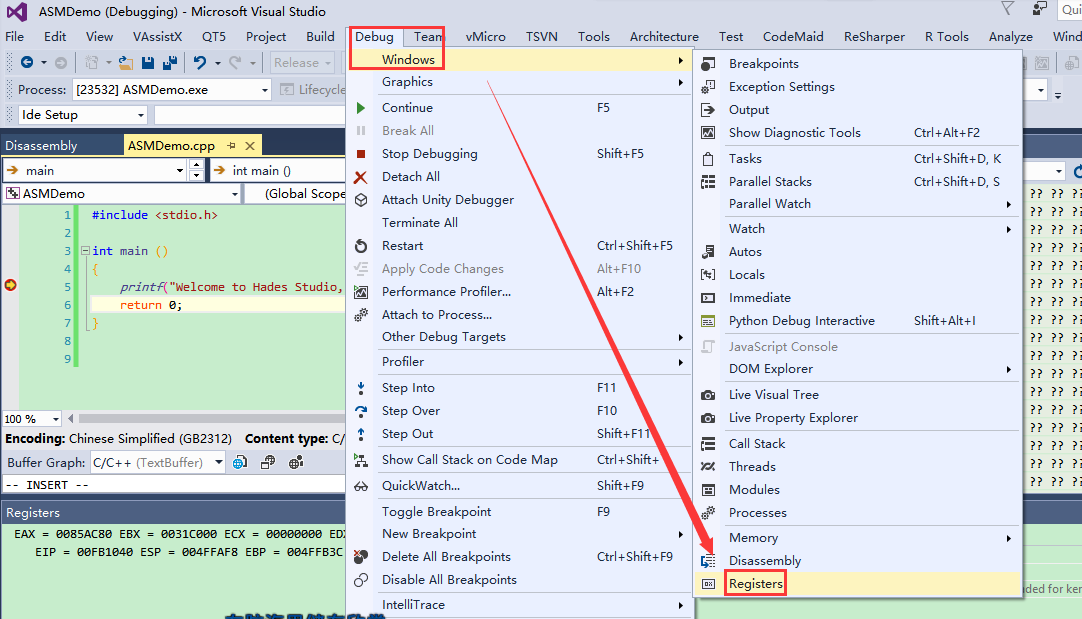Click the Restart debugging circular icon
This screenshot has height=619, width=1082.
coord(361,246)
